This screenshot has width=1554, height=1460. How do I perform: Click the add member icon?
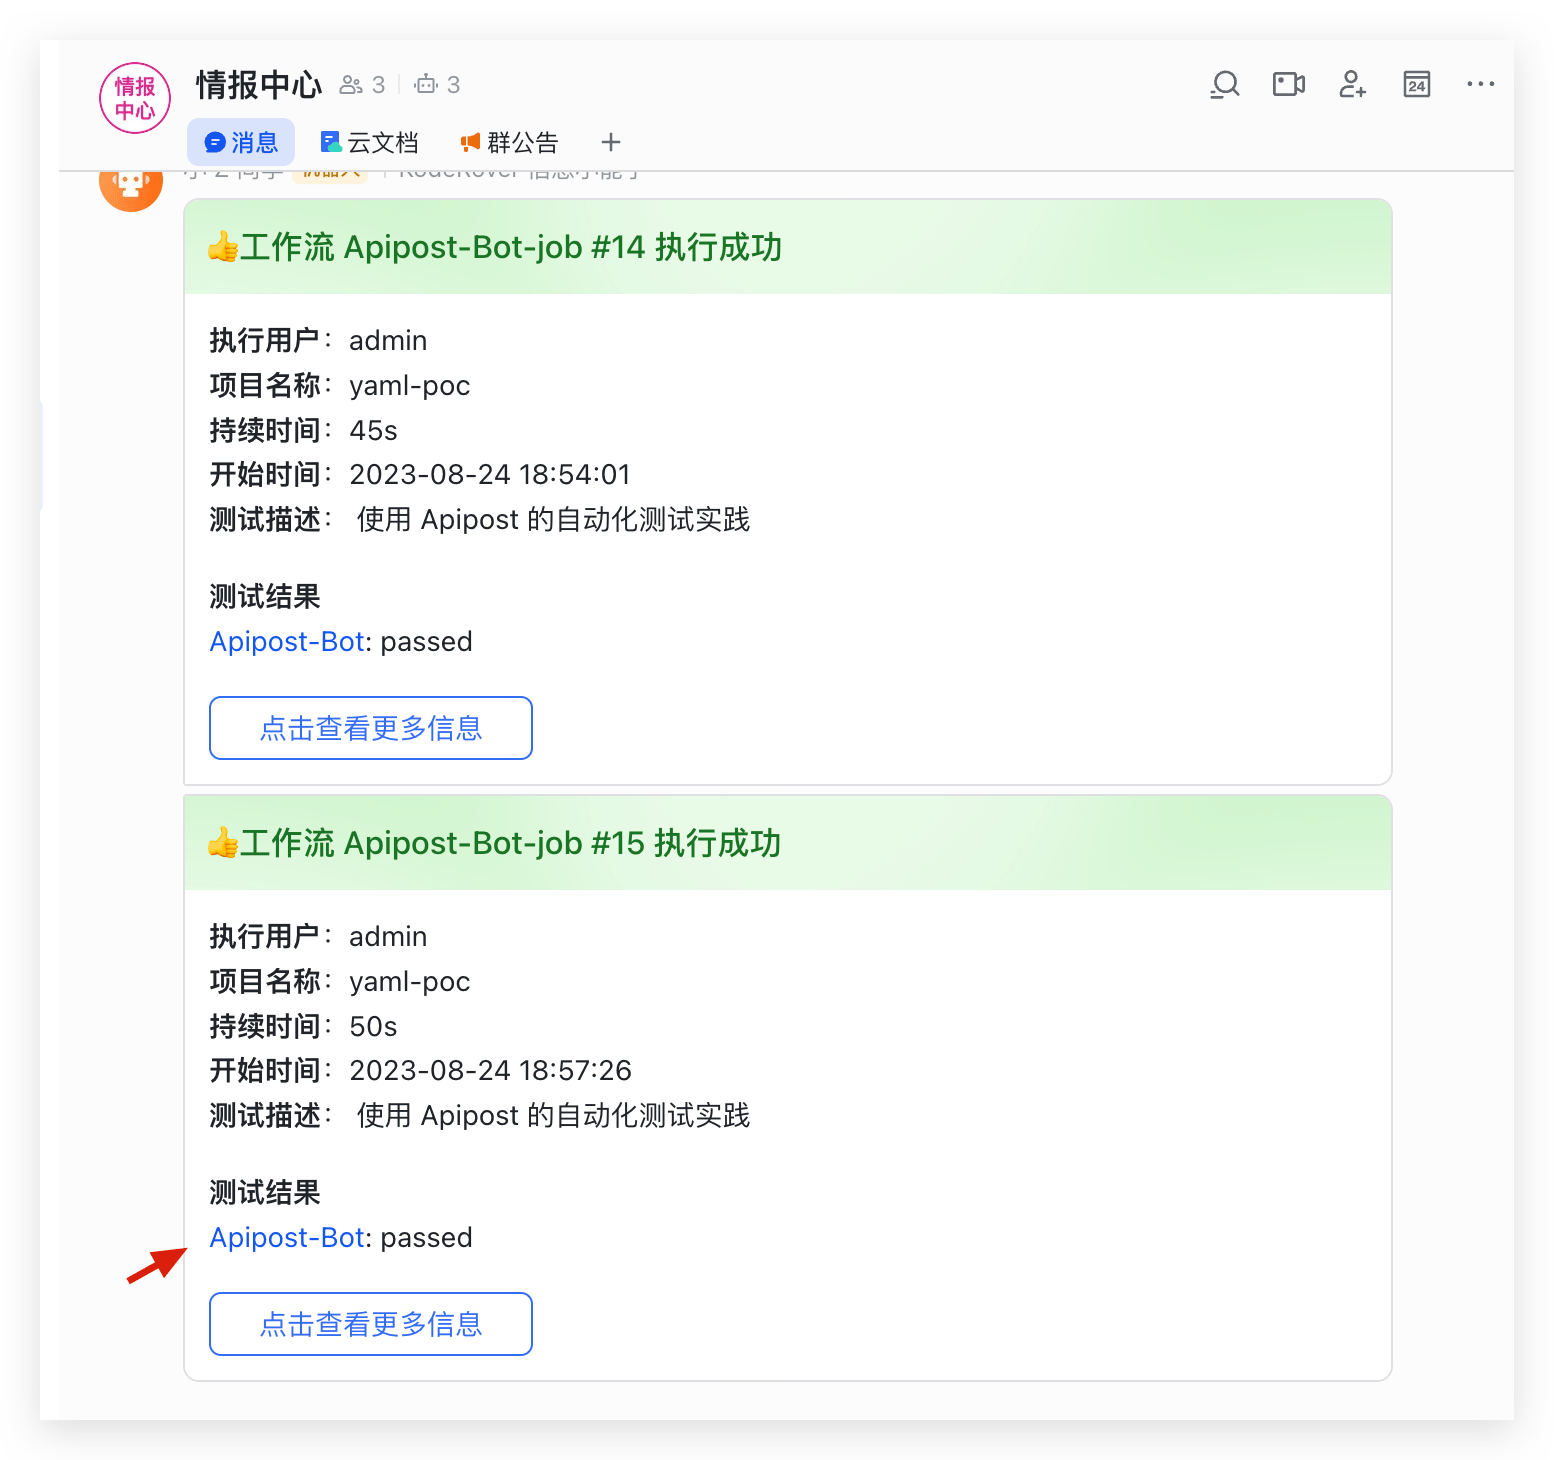(x=1352, y=85)
